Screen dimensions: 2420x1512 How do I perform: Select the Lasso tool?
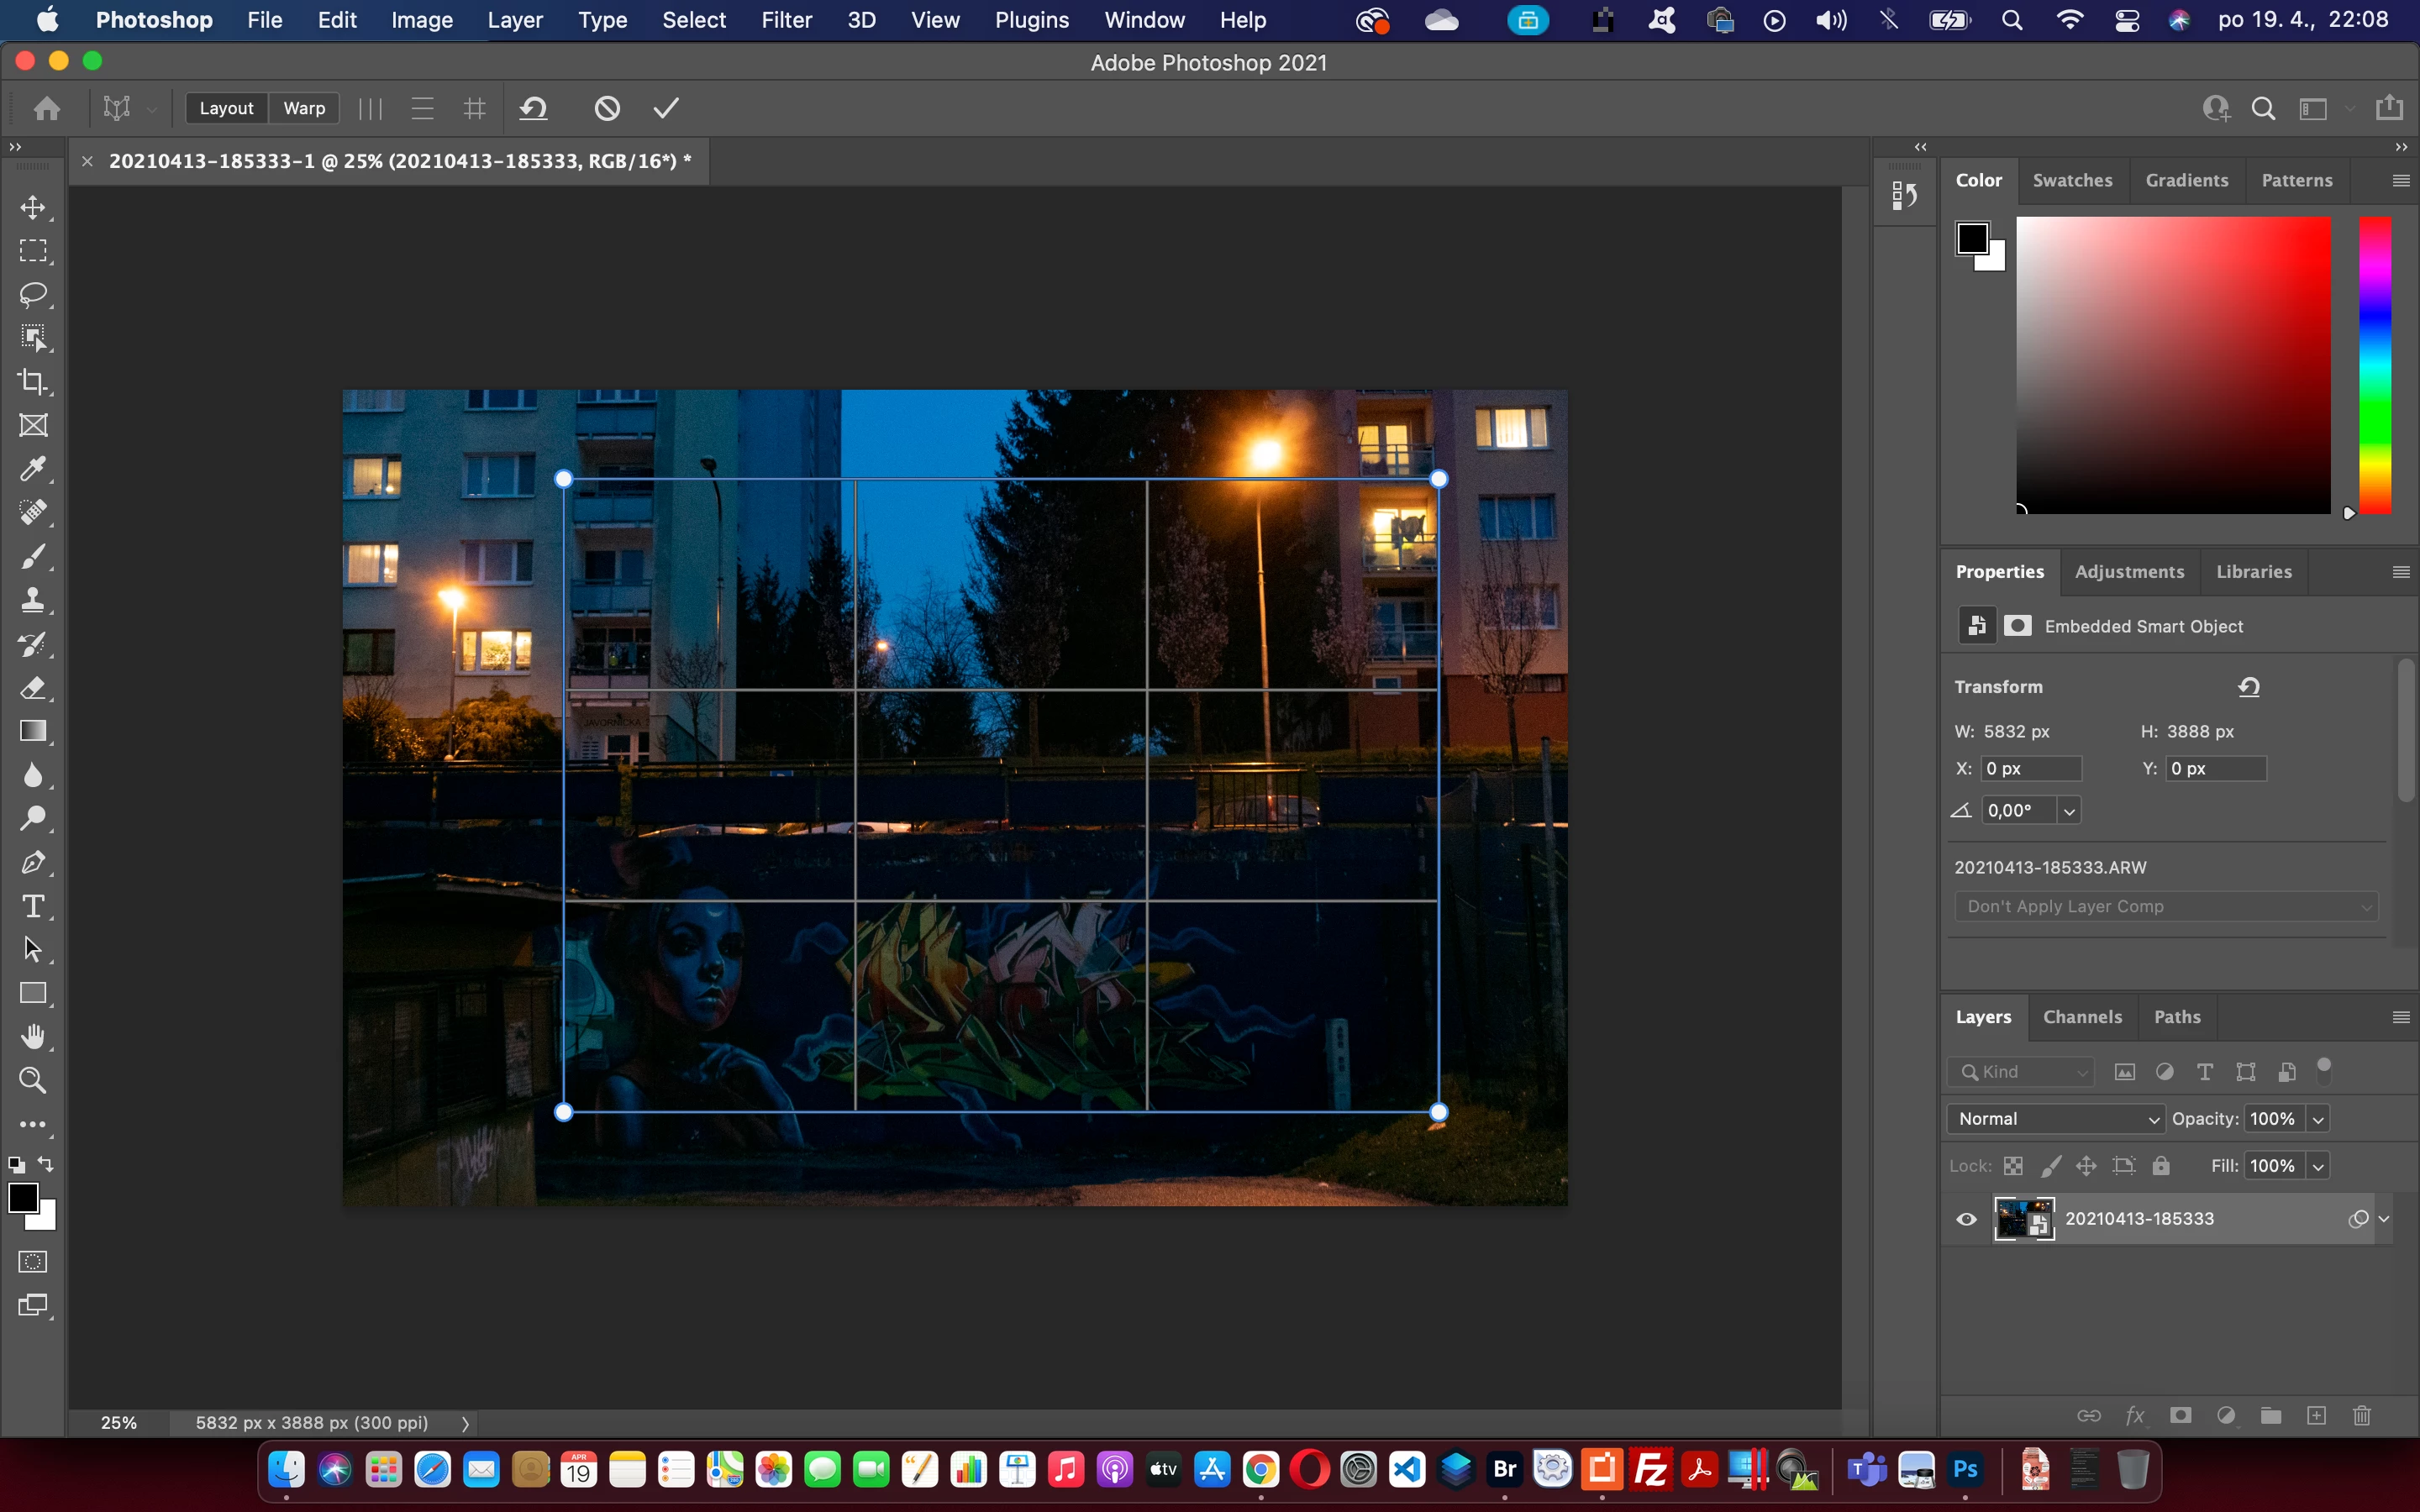click(x=33, y=294)
